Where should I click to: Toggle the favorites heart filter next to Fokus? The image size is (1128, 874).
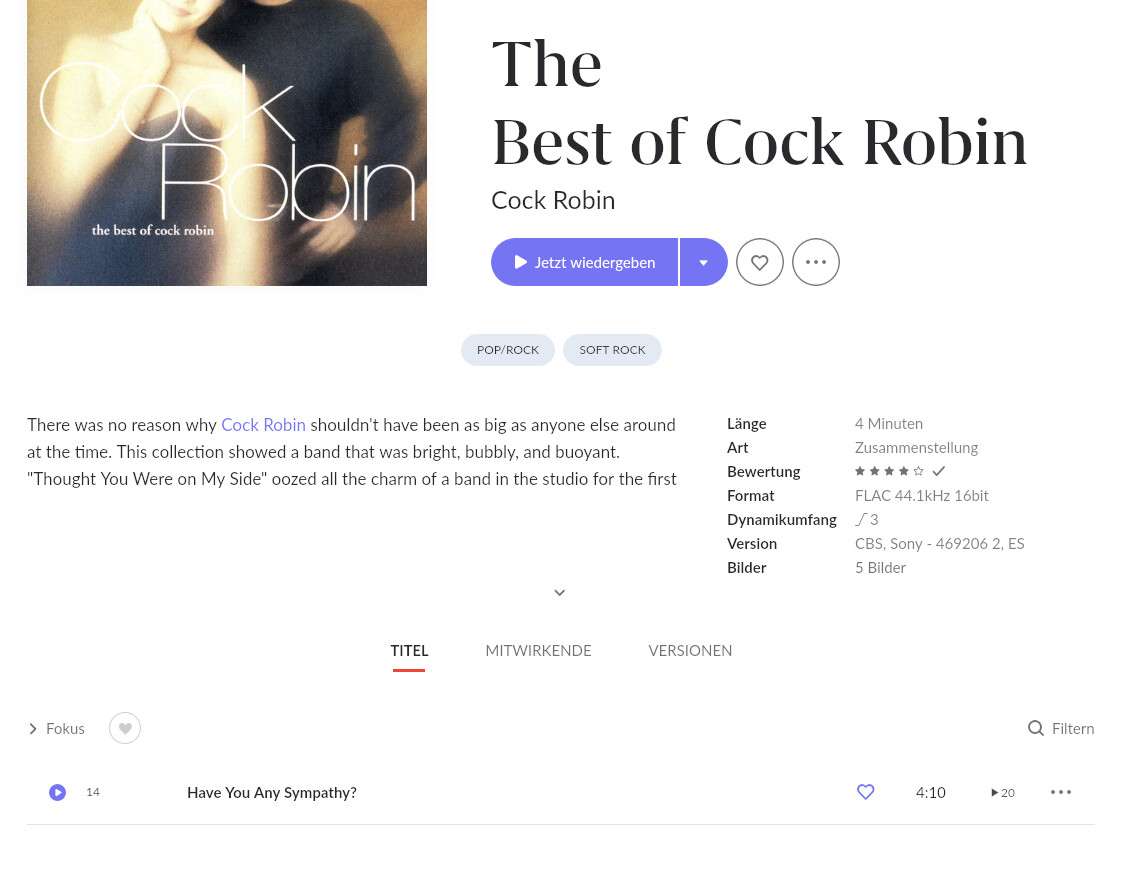(x=125, y=728)
